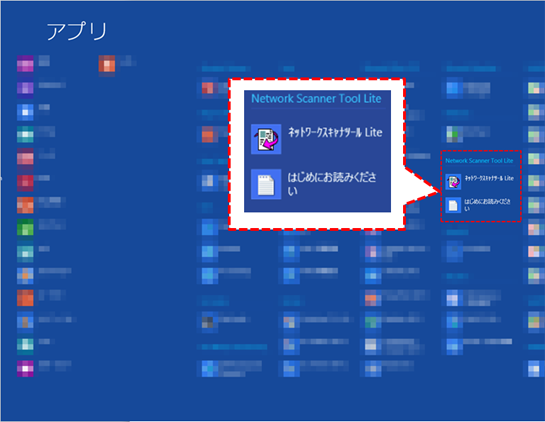
Task: Click the small ネットワークスキャナツール Lite label in apps list
Action: pos(489,178)
